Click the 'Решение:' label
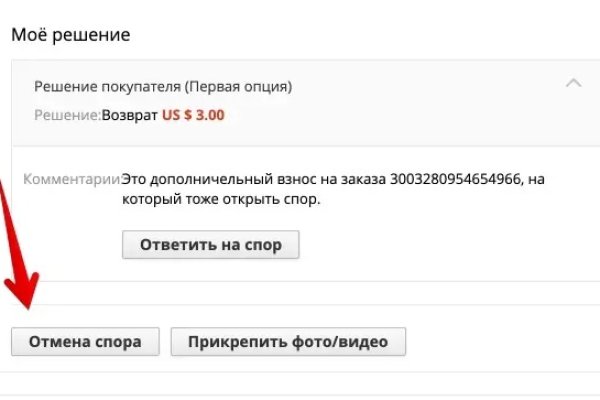This screenshot has width=600, height=400. (x=66, y=115)
